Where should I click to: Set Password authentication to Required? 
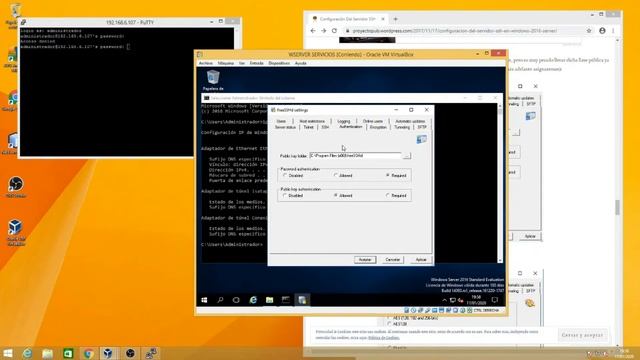click(x=388, y=176)
